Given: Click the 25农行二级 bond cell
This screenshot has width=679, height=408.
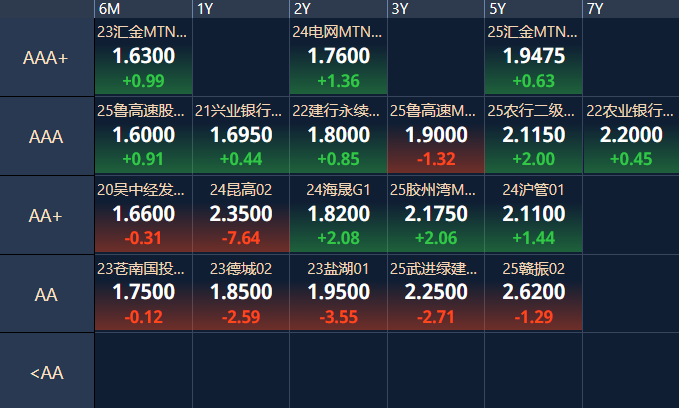Looking at the screenshot, I should (534, 136).
